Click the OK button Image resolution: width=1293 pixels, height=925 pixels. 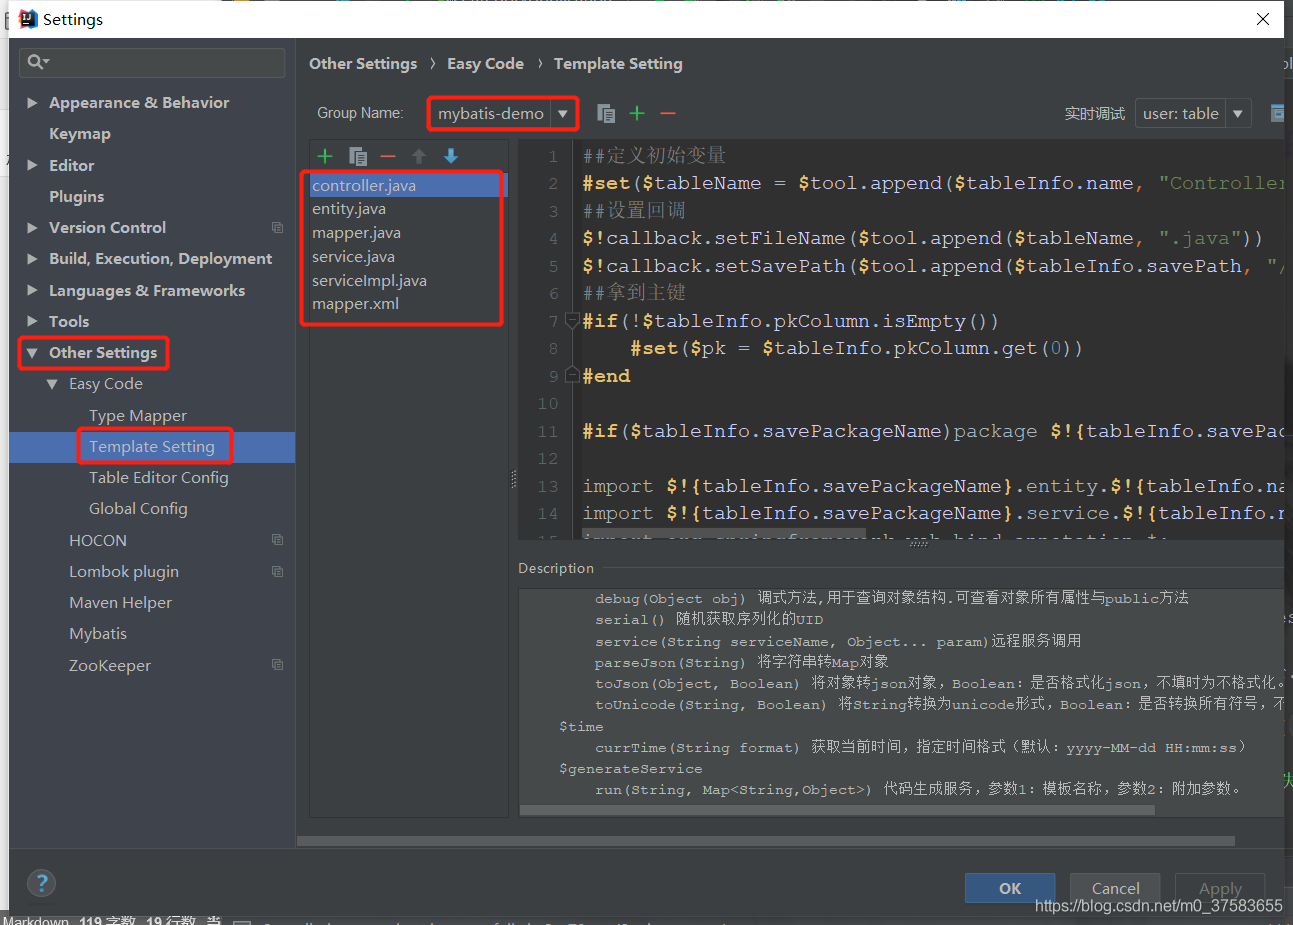[1009, 888]
